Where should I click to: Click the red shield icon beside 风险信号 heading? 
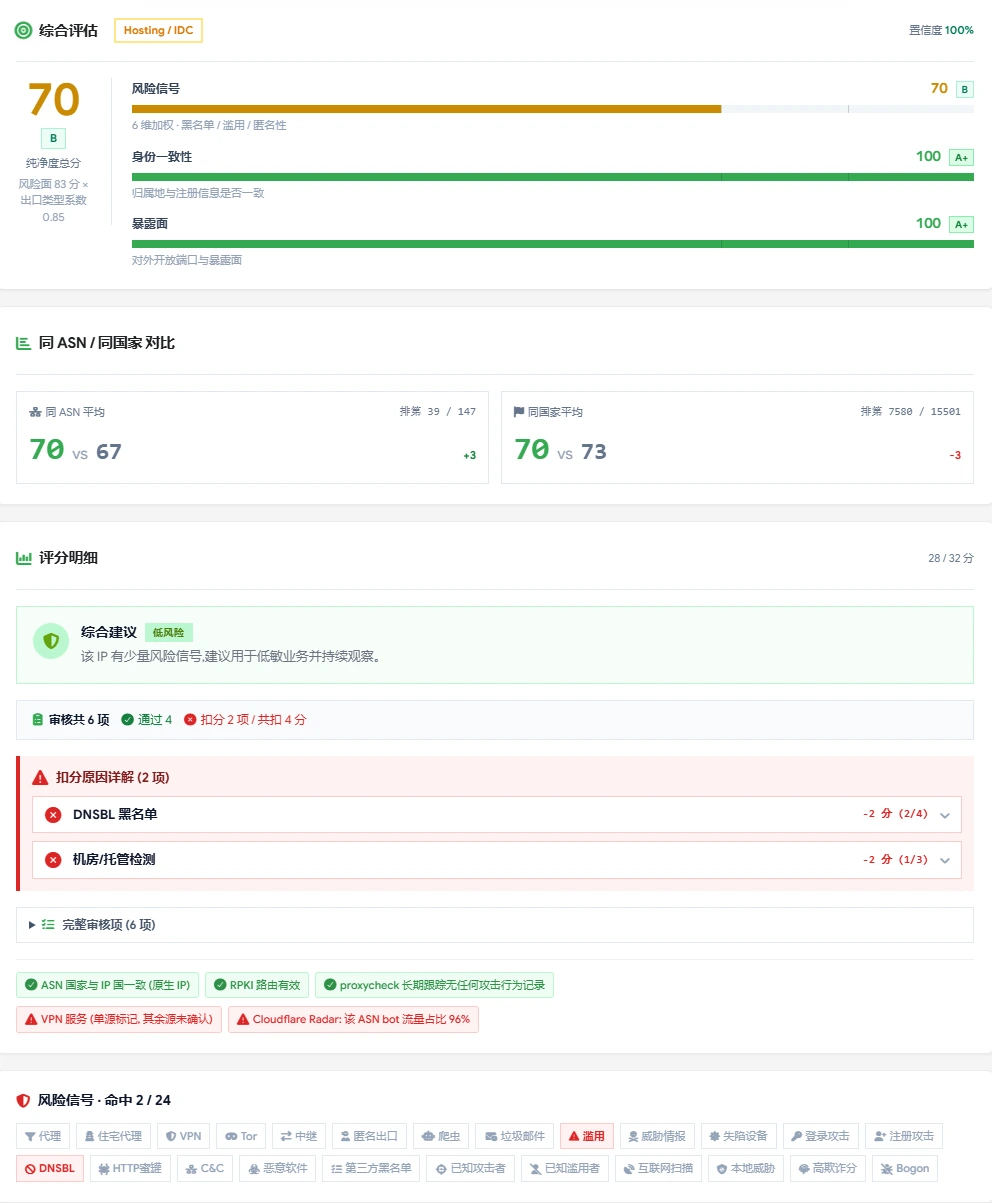coord(23,1100)
